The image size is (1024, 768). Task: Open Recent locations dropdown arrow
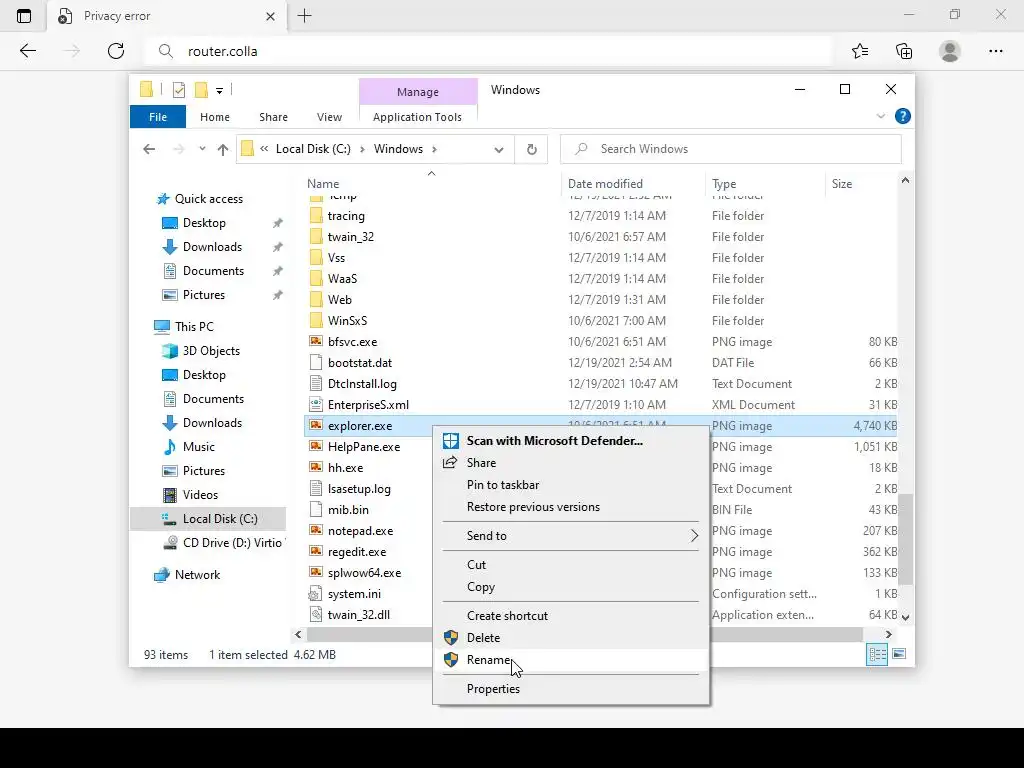tap(202, 149)
